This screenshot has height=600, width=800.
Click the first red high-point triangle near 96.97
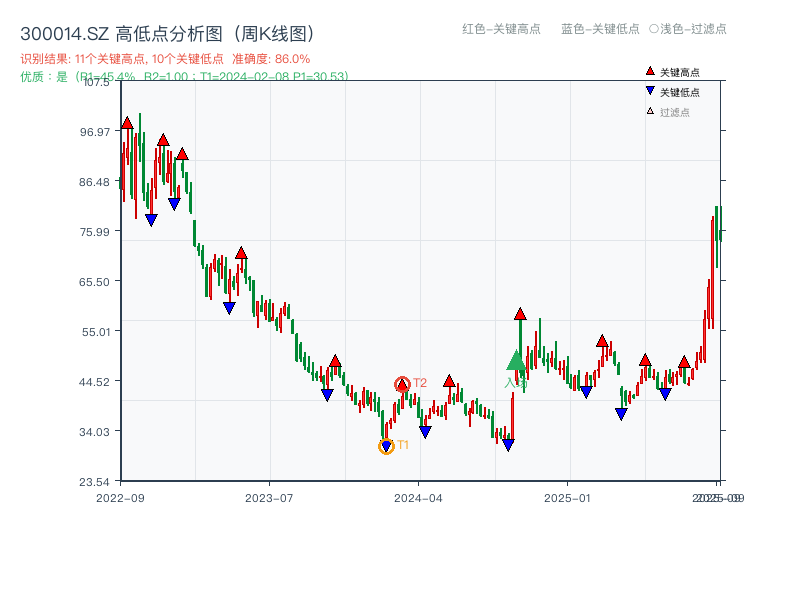point(127,123)
